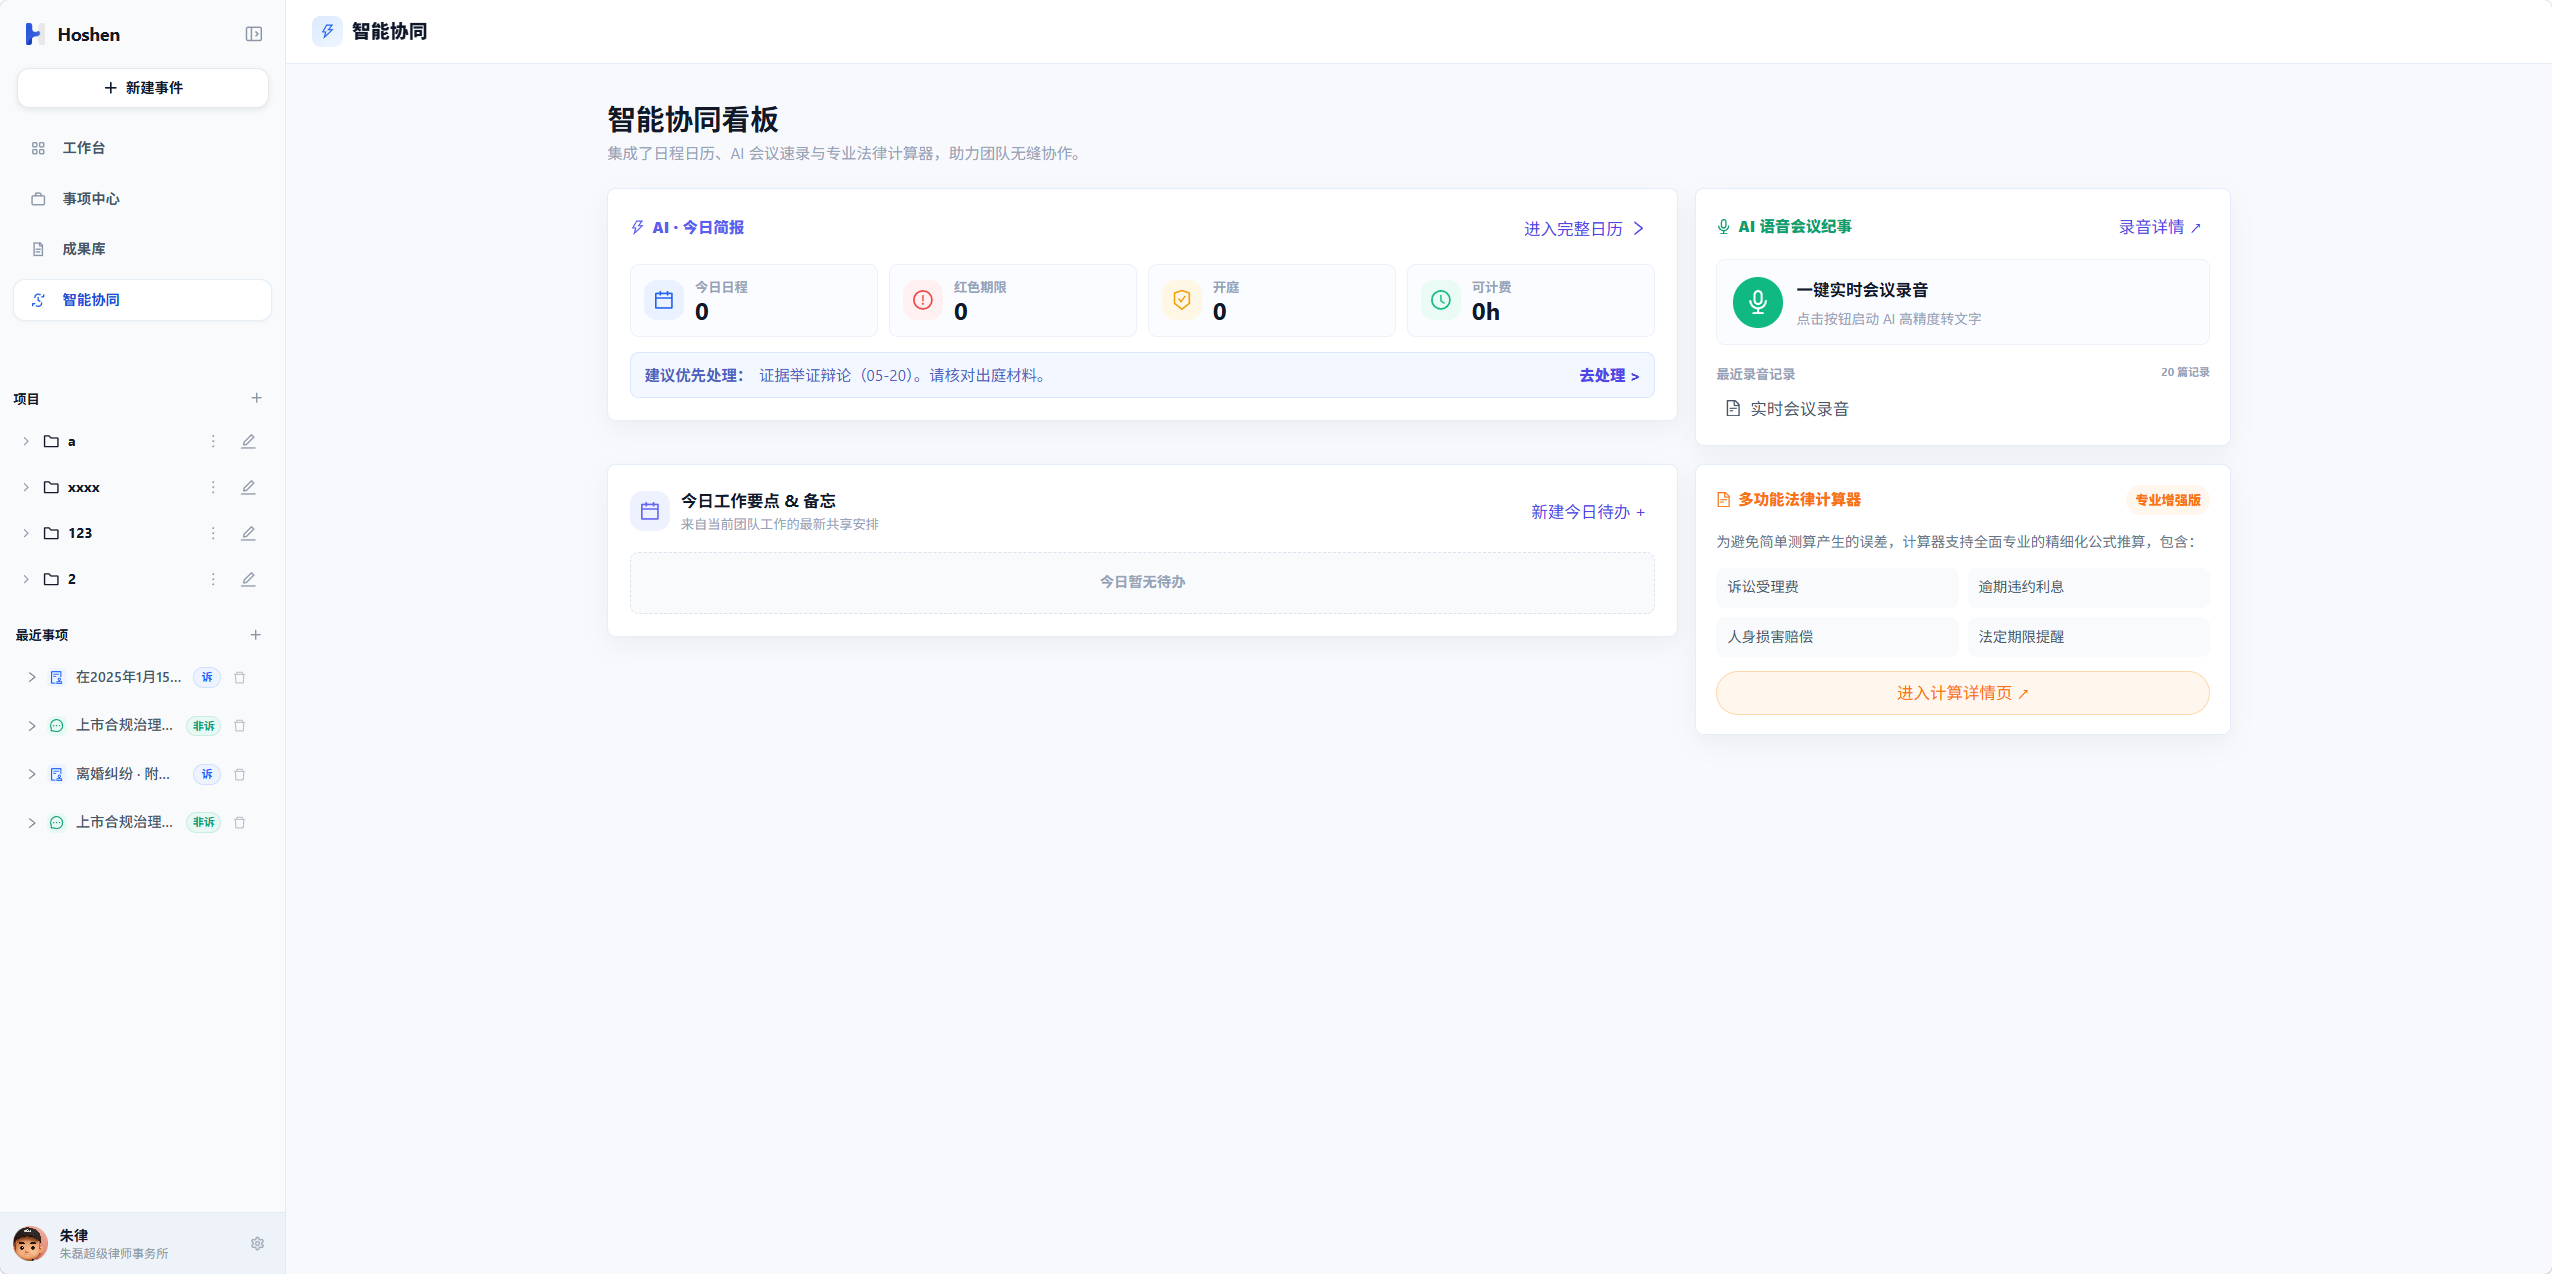The width and height of the screenshot is (2552, 1274).
Task: Delete the 离婚纠纷 · 附... item
Action: [240, 774]
